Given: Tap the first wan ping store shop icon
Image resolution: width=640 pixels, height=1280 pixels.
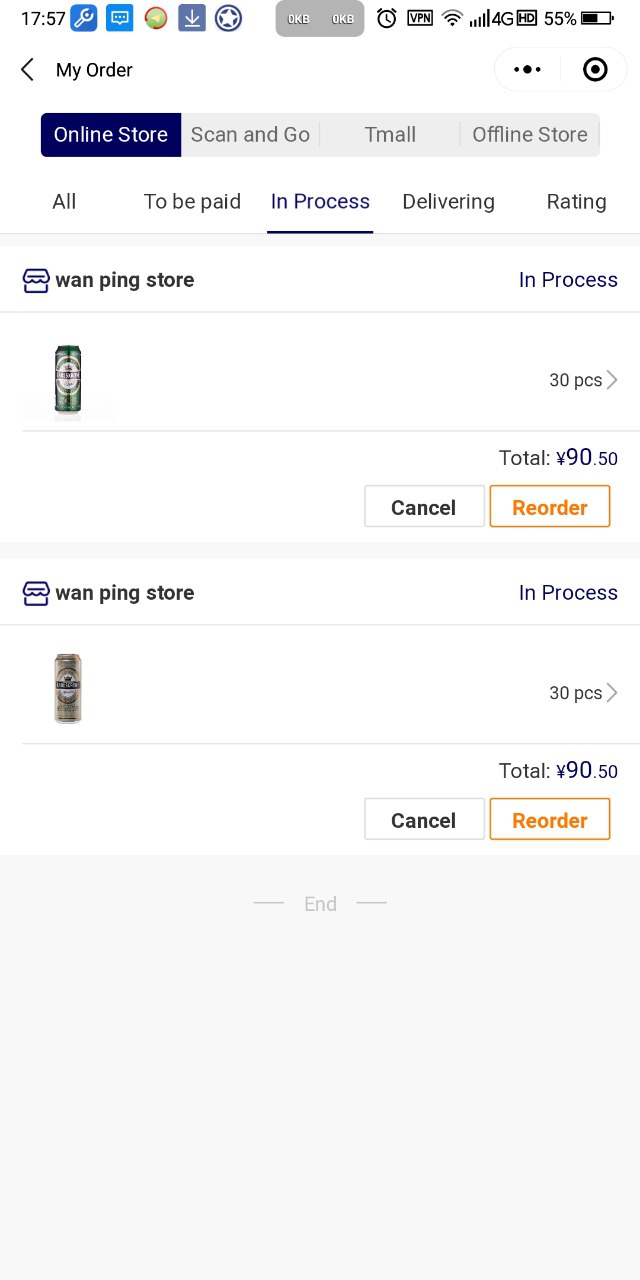Looking at the screenshot, I should [36, 280].
